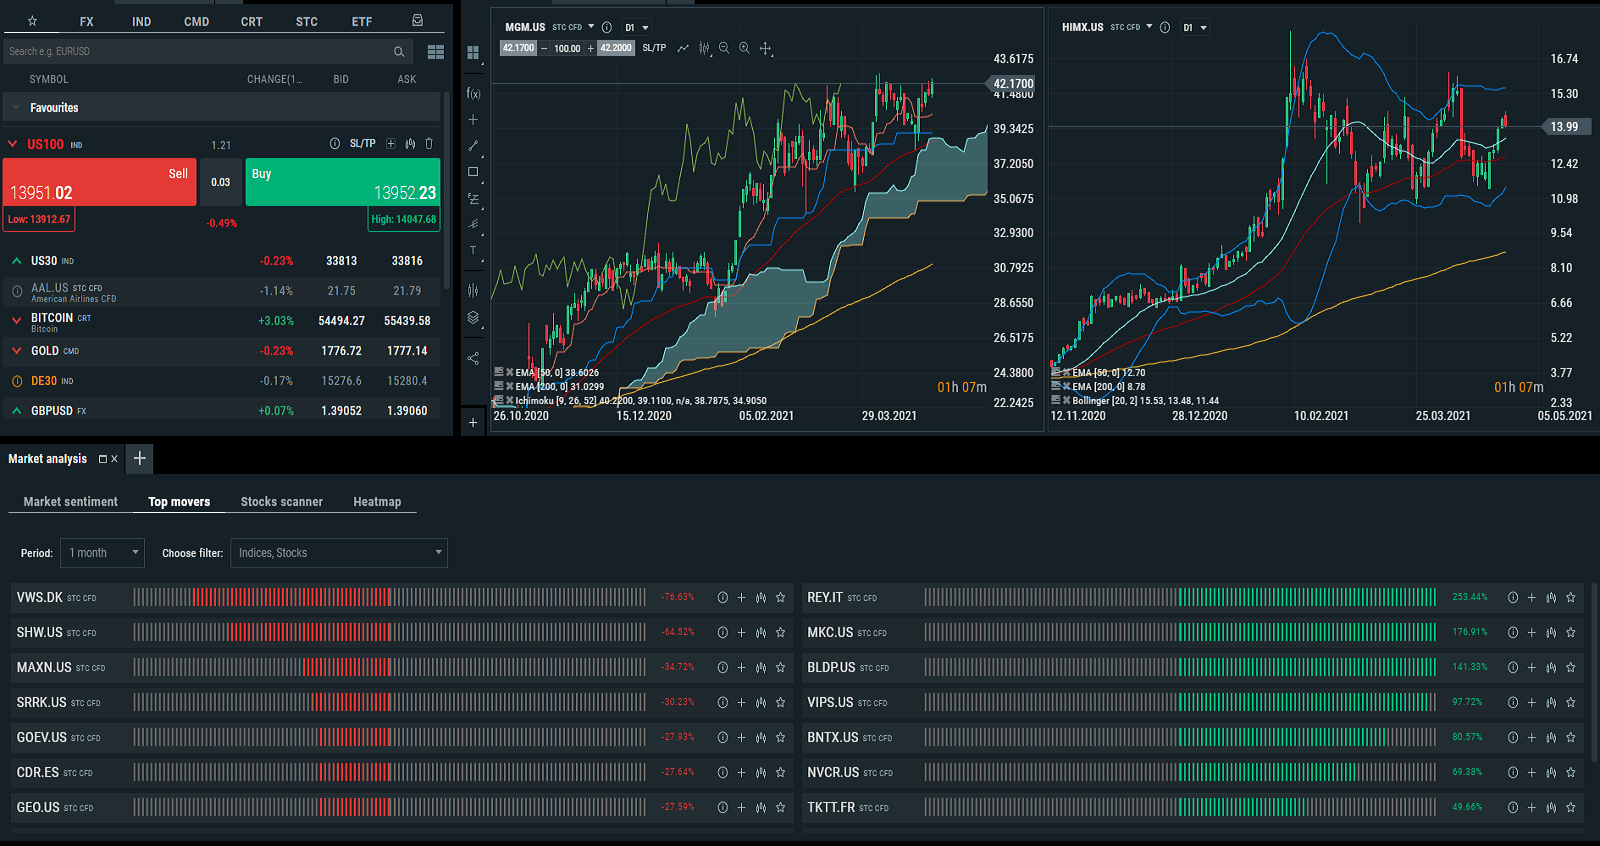Click MGM.US bid price 42.1700 button
This screenshot has width=1600, height=846.
[x=518, y=48]
